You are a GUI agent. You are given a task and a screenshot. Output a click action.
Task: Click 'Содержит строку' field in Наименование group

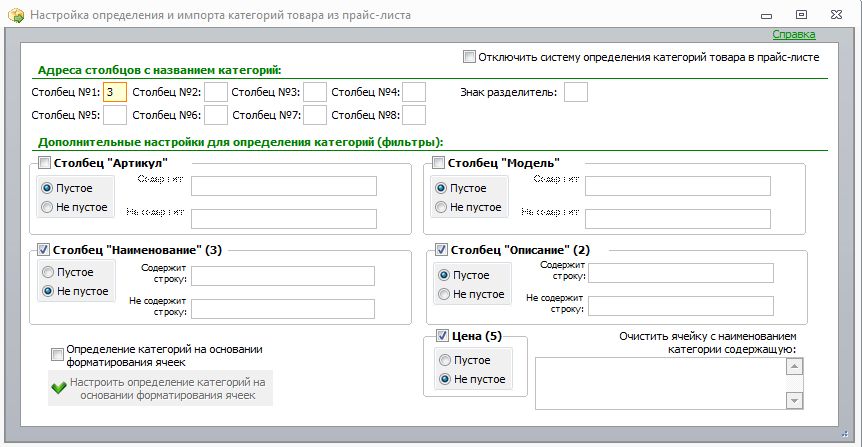point(283,276)
